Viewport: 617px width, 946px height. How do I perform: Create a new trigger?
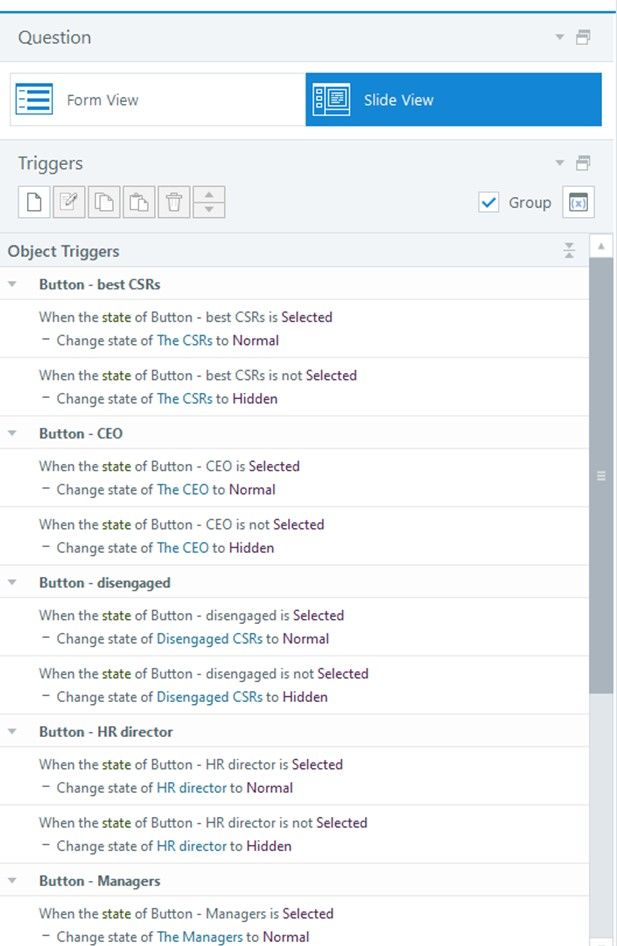[35, 202]
